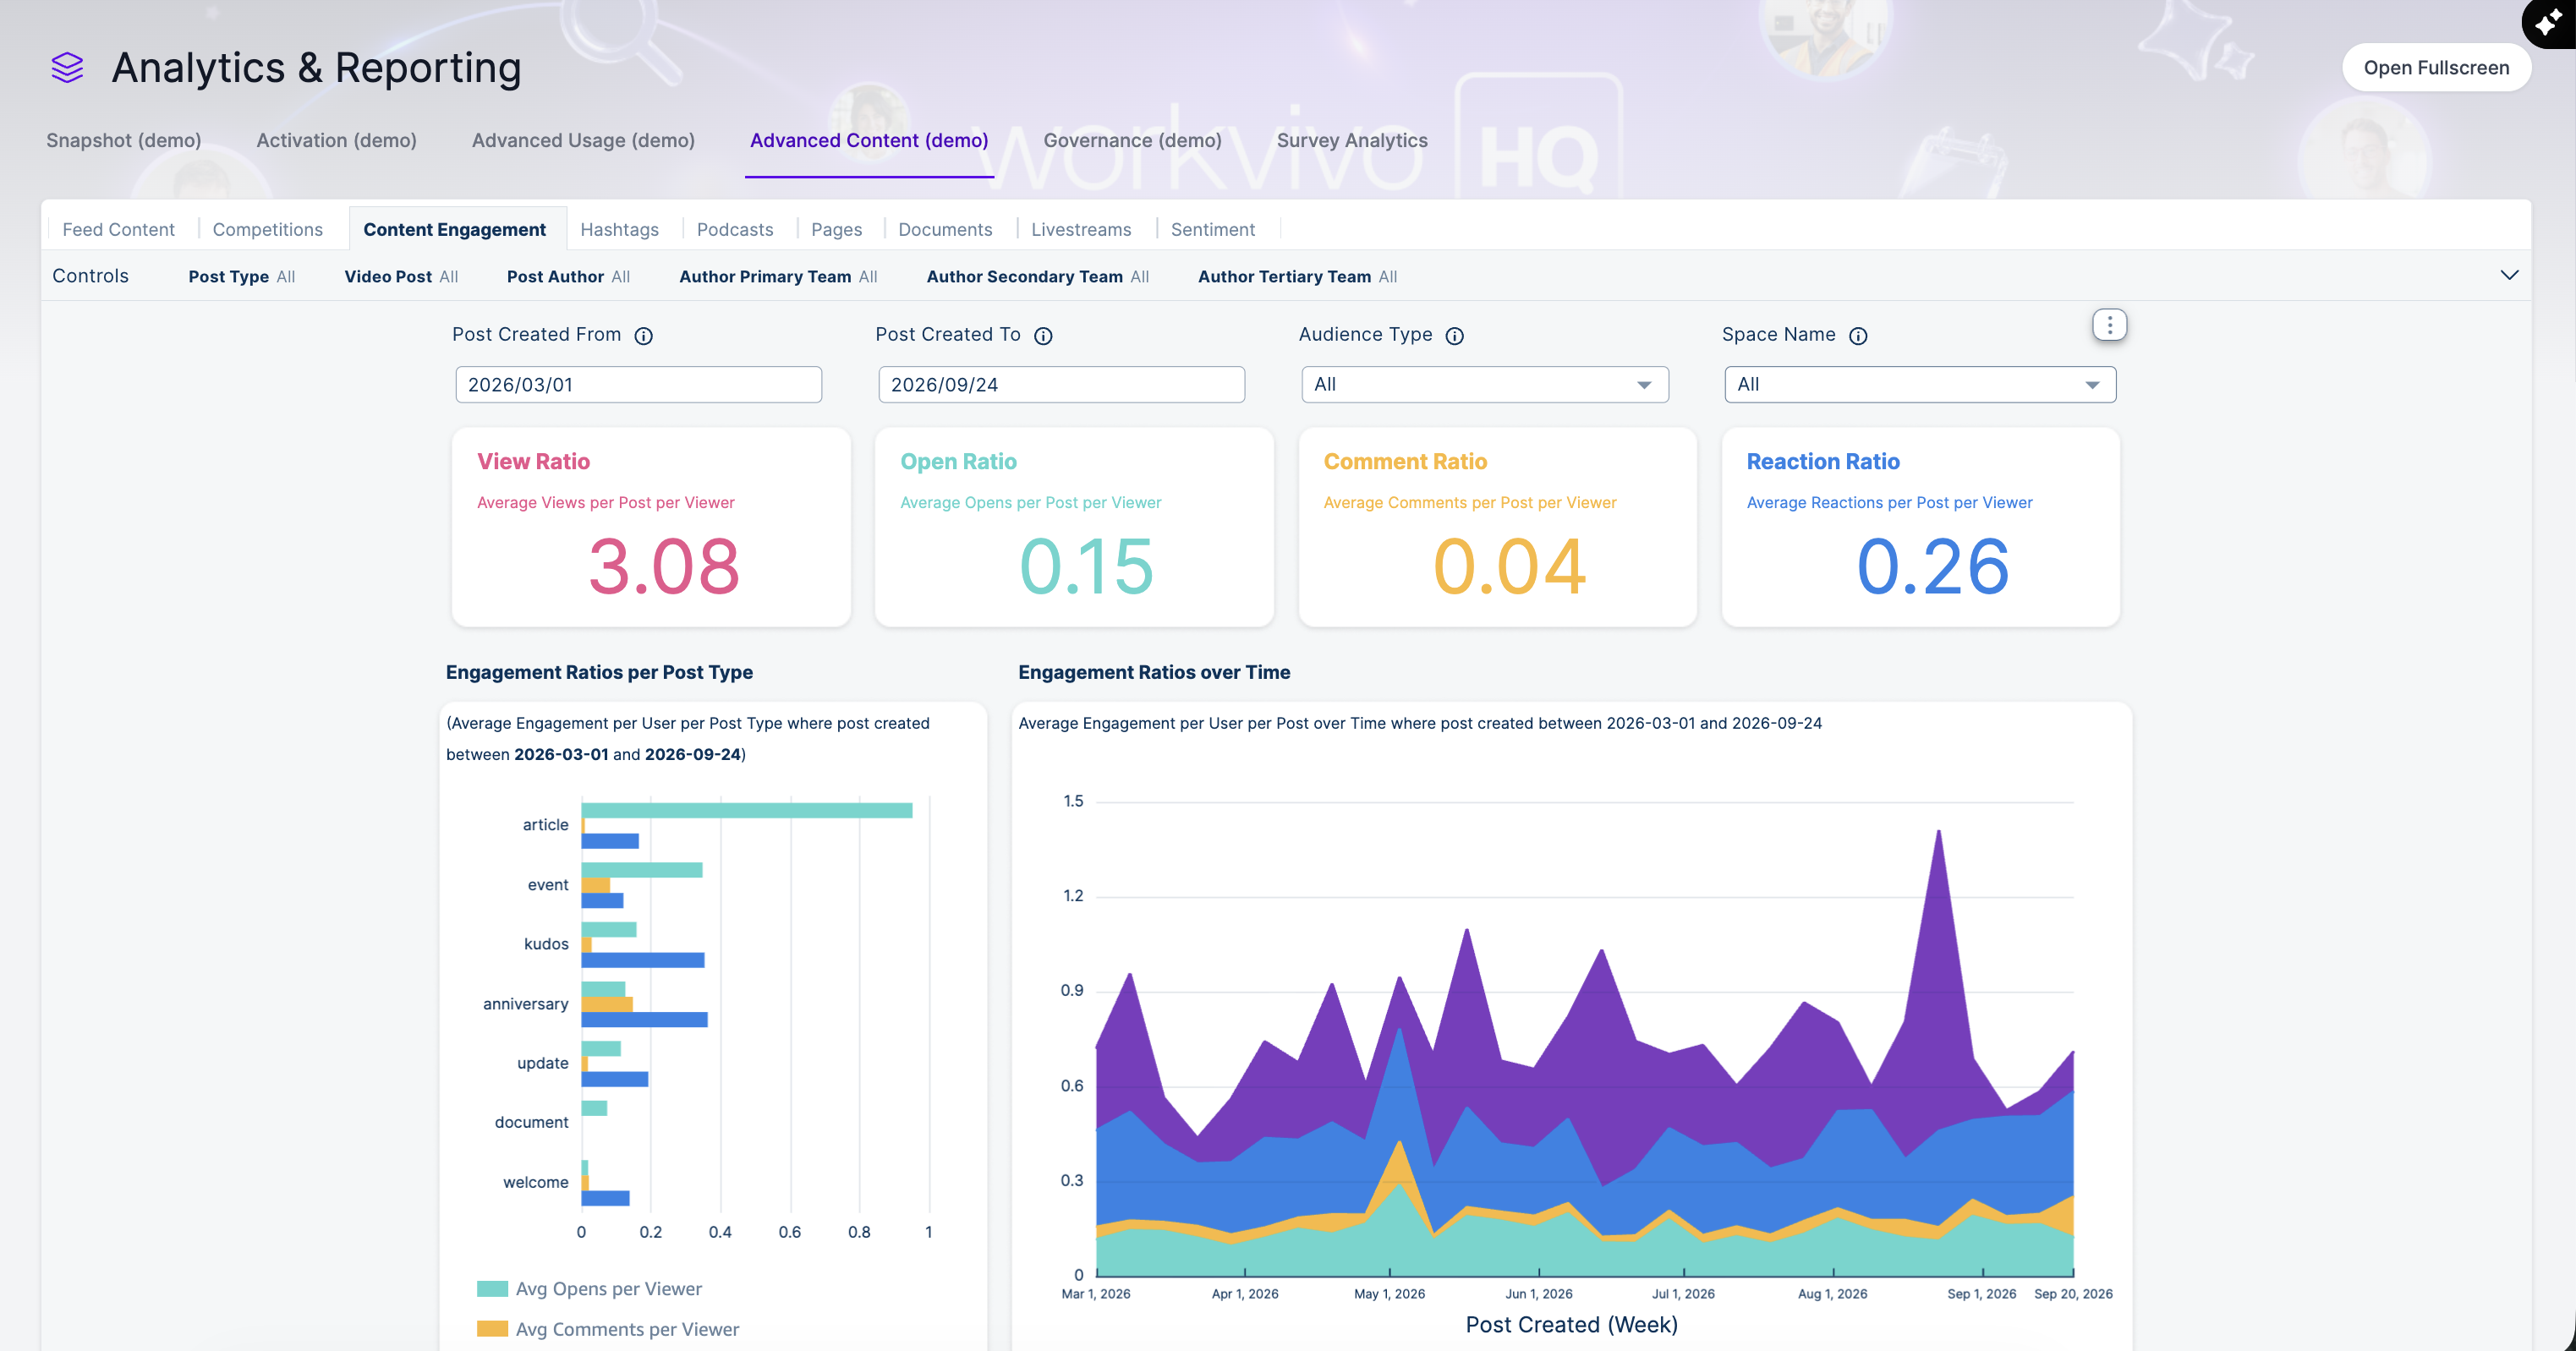Open the Podcasts sub-tab
Viewport: 2576px width, 1351px height.
735,230
